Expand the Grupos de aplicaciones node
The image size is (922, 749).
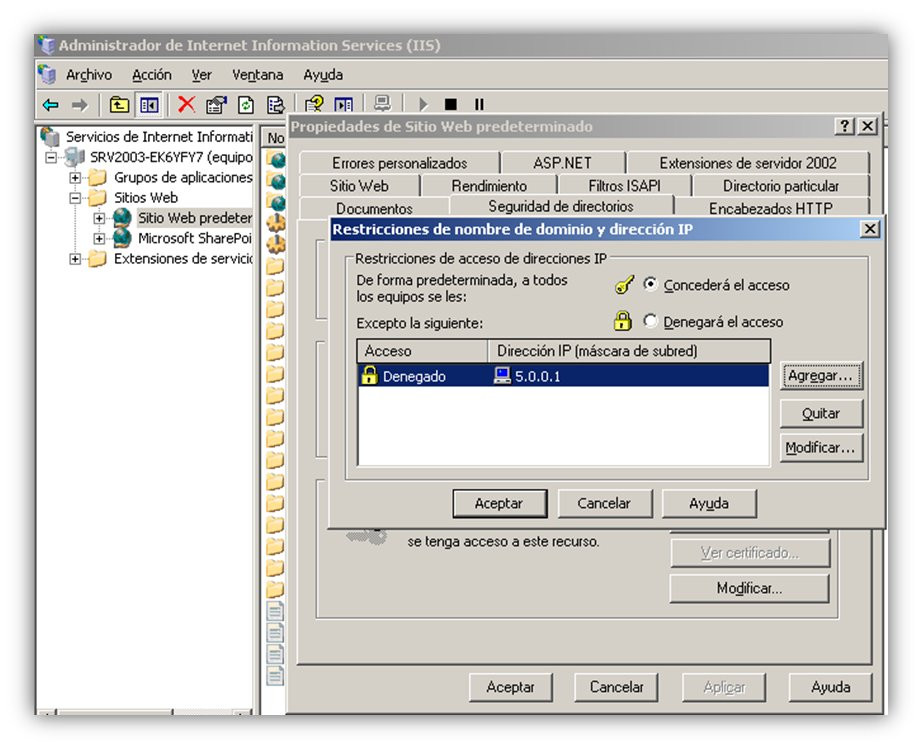(75, 177)
